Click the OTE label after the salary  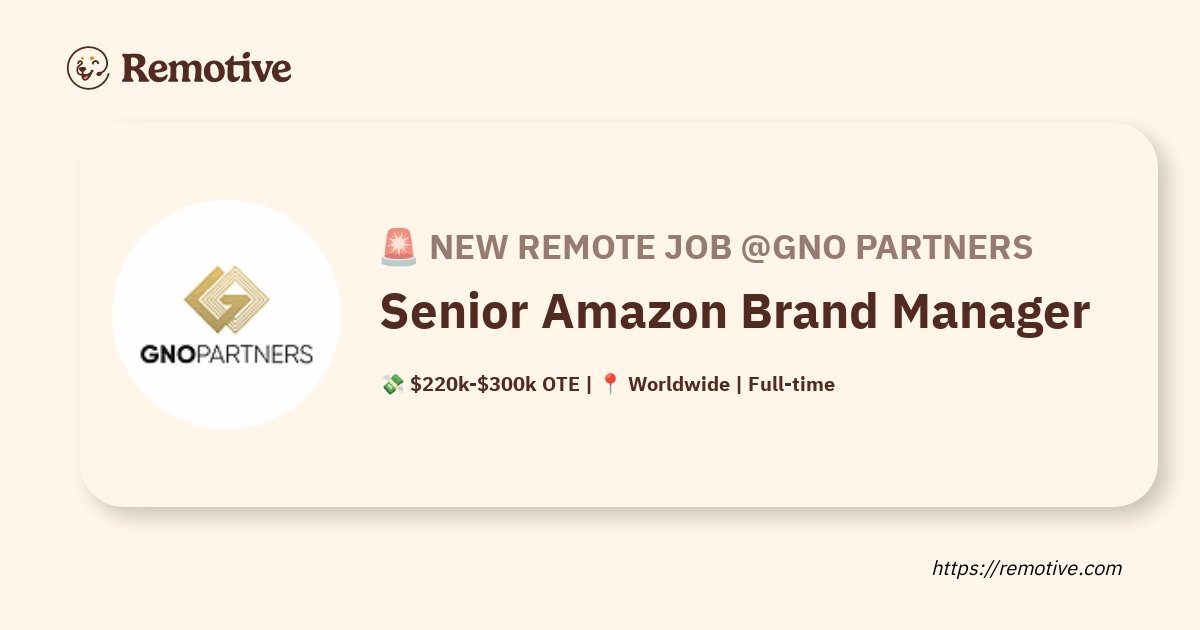[561, 384]
